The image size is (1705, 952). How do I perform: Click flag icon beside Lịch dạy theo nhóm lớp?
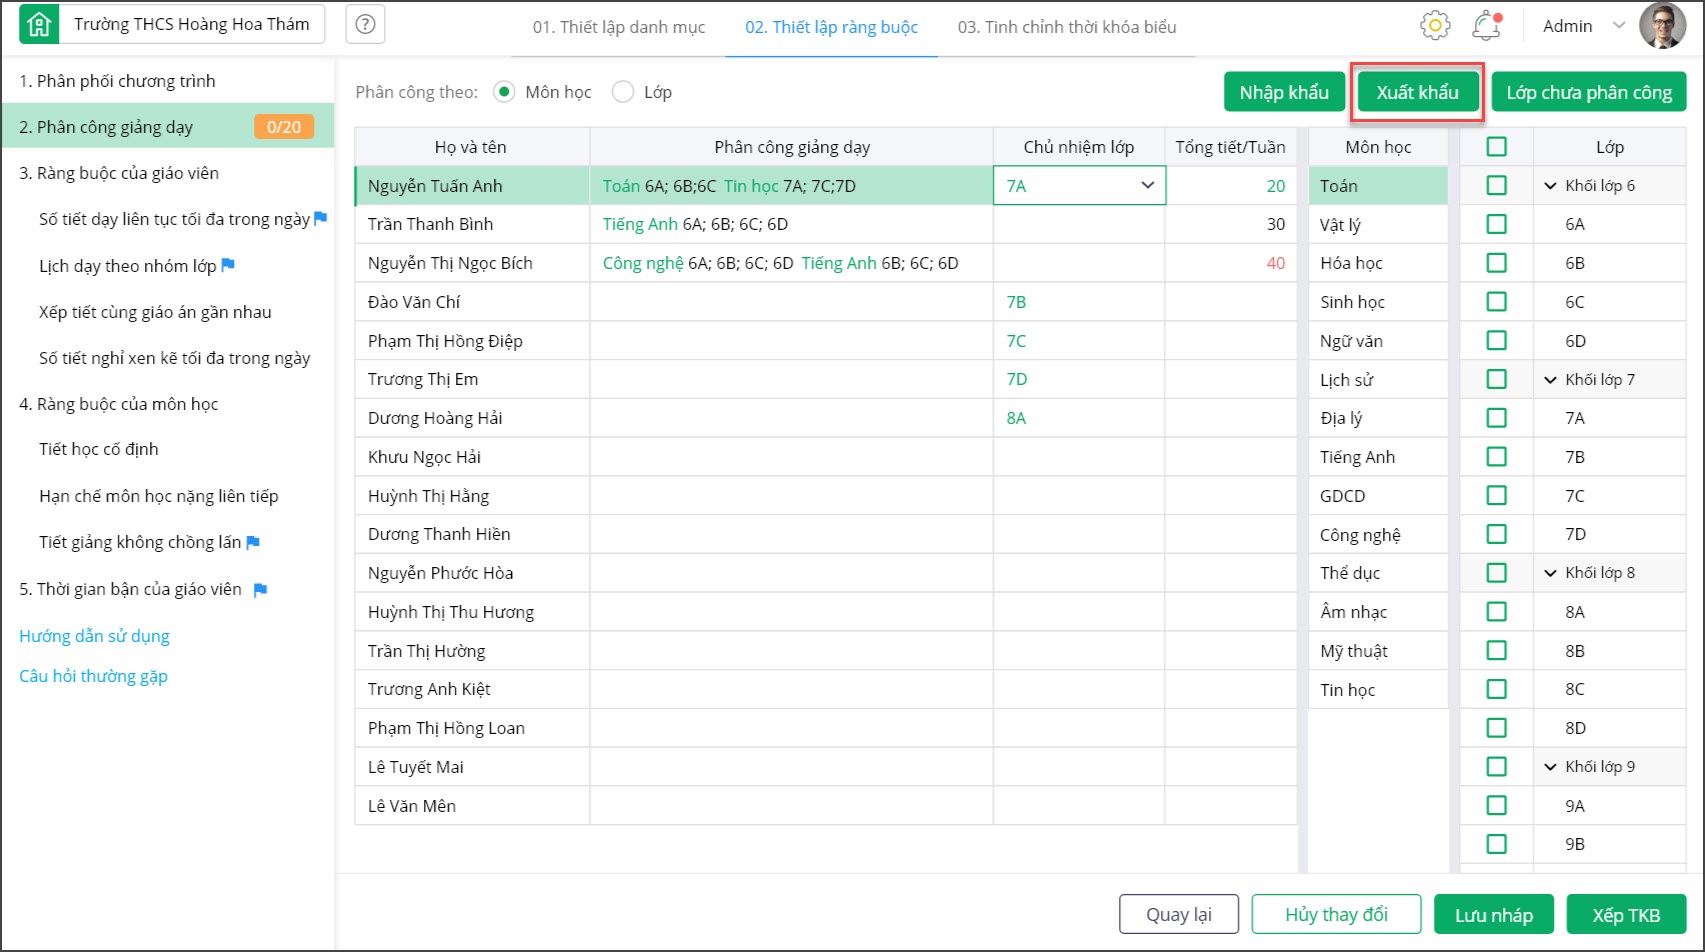[228, 265]
